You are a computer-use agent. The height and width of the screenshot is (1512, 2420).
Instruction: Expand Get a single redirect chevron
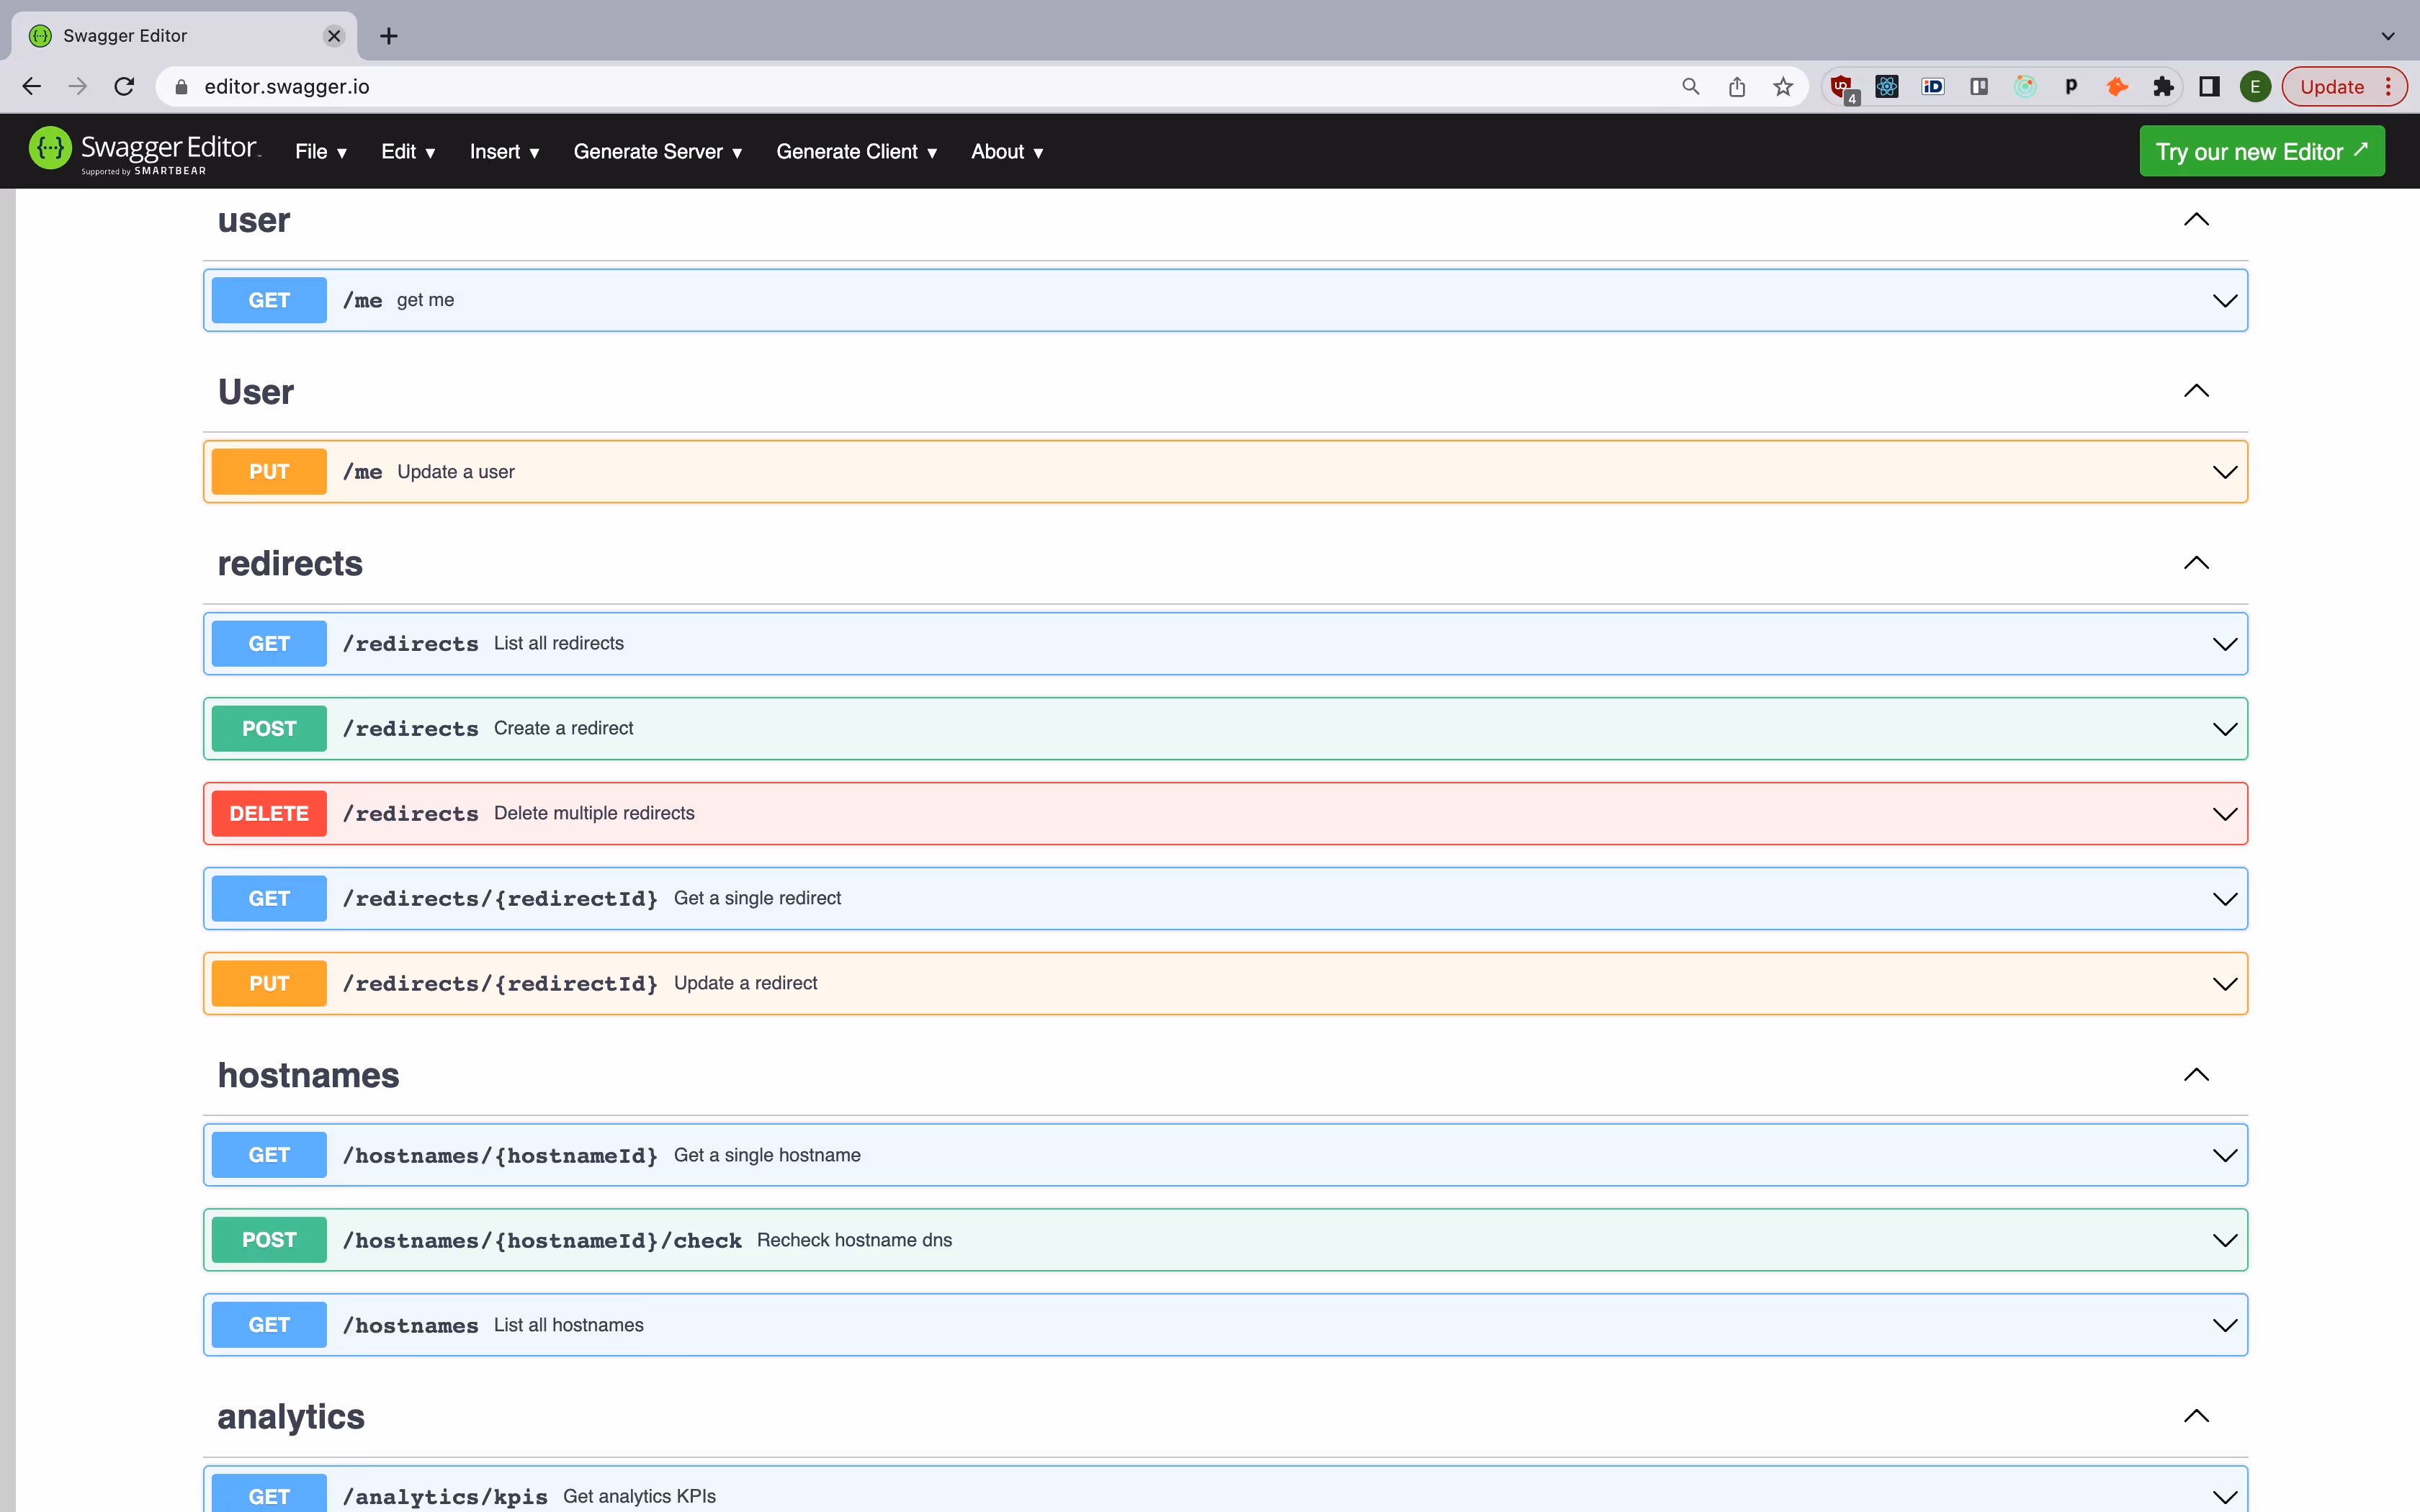pos(2225,899)
